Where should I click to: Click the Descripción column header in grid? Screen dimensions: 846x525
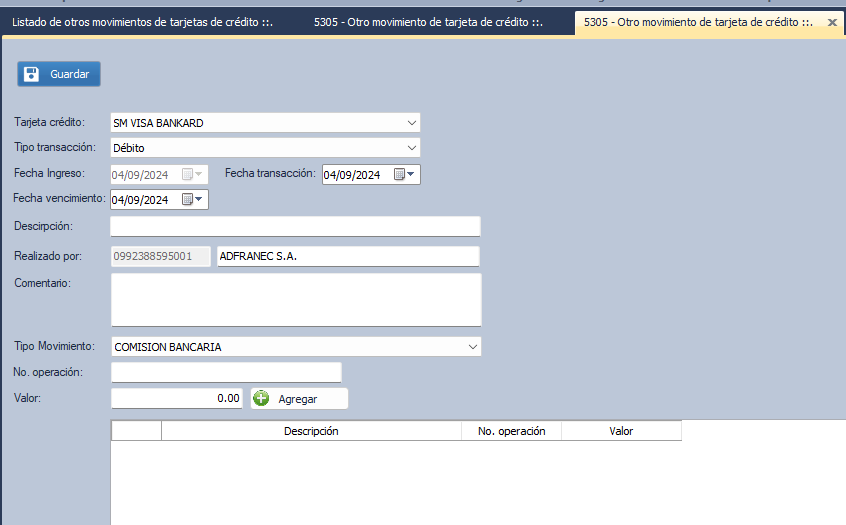point(311,431)
